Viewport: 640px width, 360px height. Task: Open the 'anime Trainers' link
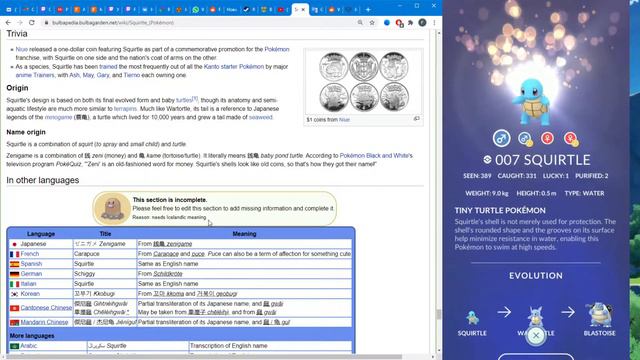(35, 75)
